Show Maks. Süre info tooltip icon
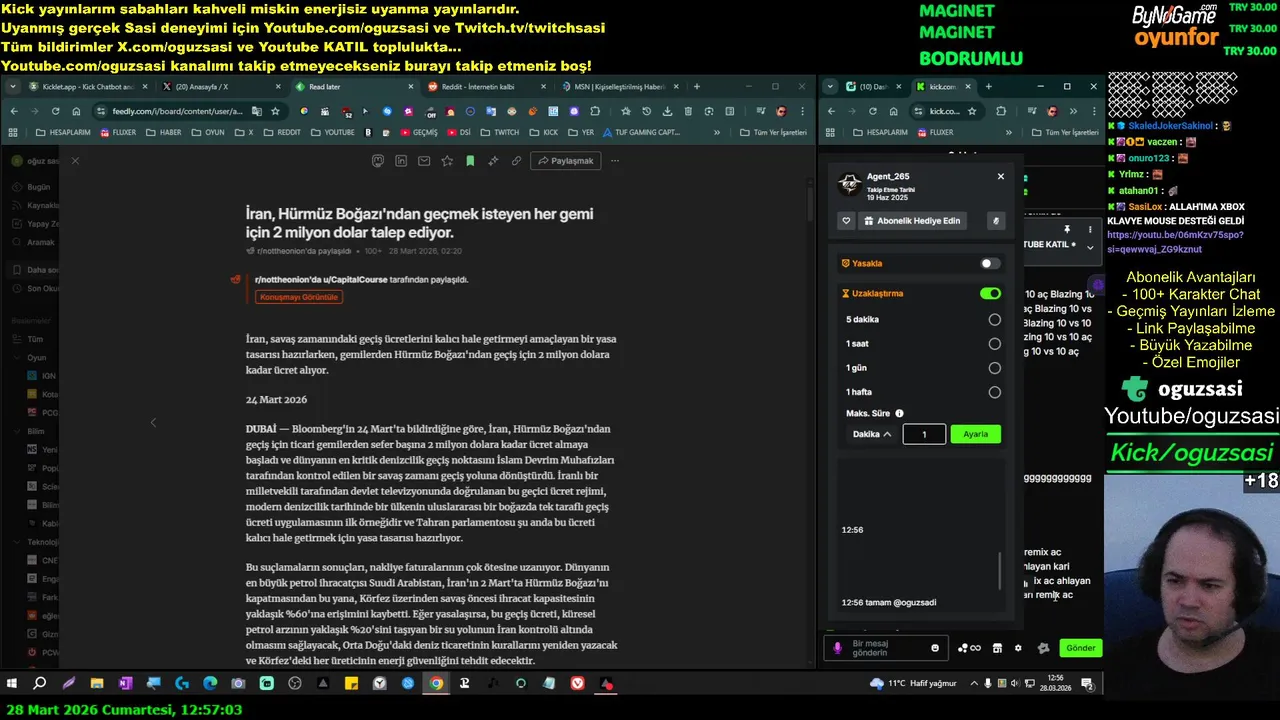This screenshot has height=720, width=1280. 899,413
